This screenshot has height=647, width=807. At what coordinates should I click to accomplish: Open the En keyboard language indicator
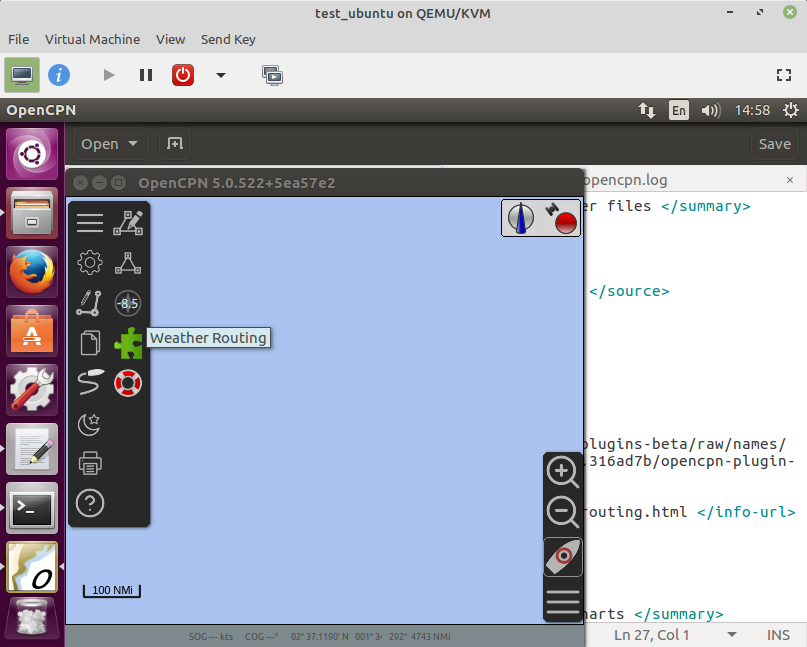pyautogui.click(x=679, y=110)
